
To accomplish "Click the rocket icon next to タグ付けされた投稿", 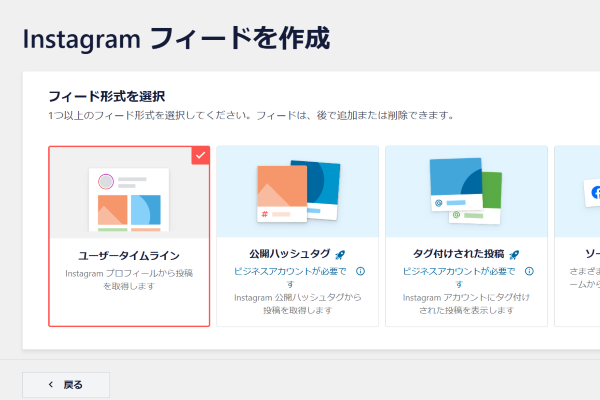I will click(x=514, y=255).
